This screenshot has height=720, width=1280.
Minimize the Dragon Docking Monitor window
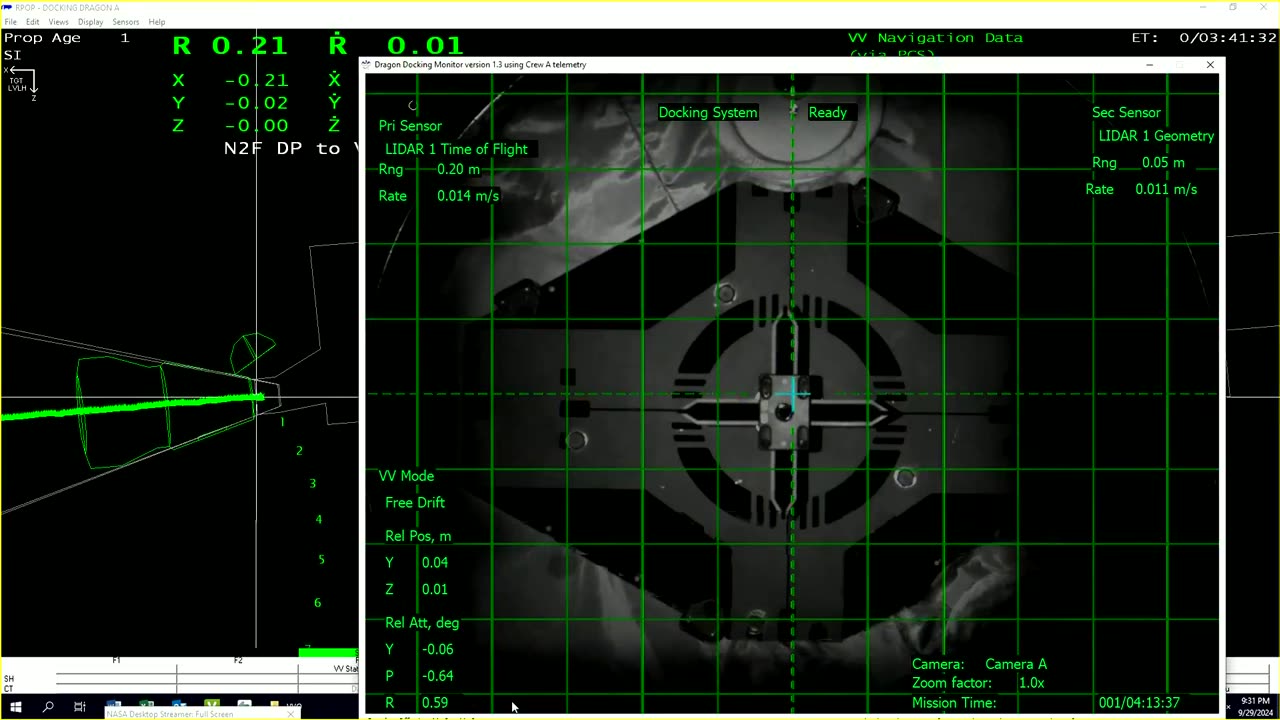(1149, 65)
